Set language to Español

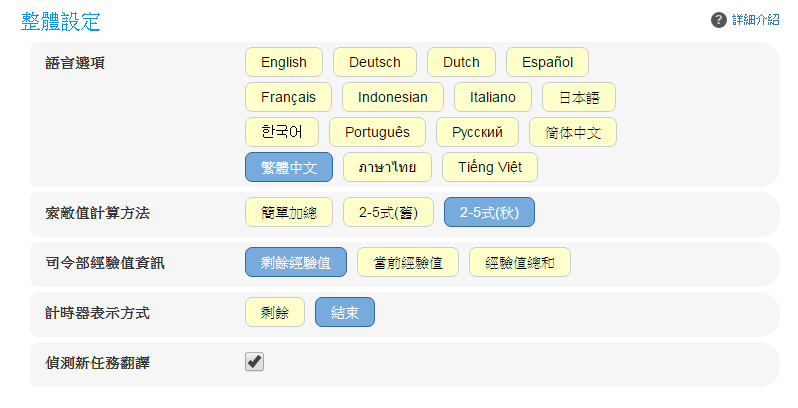click(x=547, y=62)
